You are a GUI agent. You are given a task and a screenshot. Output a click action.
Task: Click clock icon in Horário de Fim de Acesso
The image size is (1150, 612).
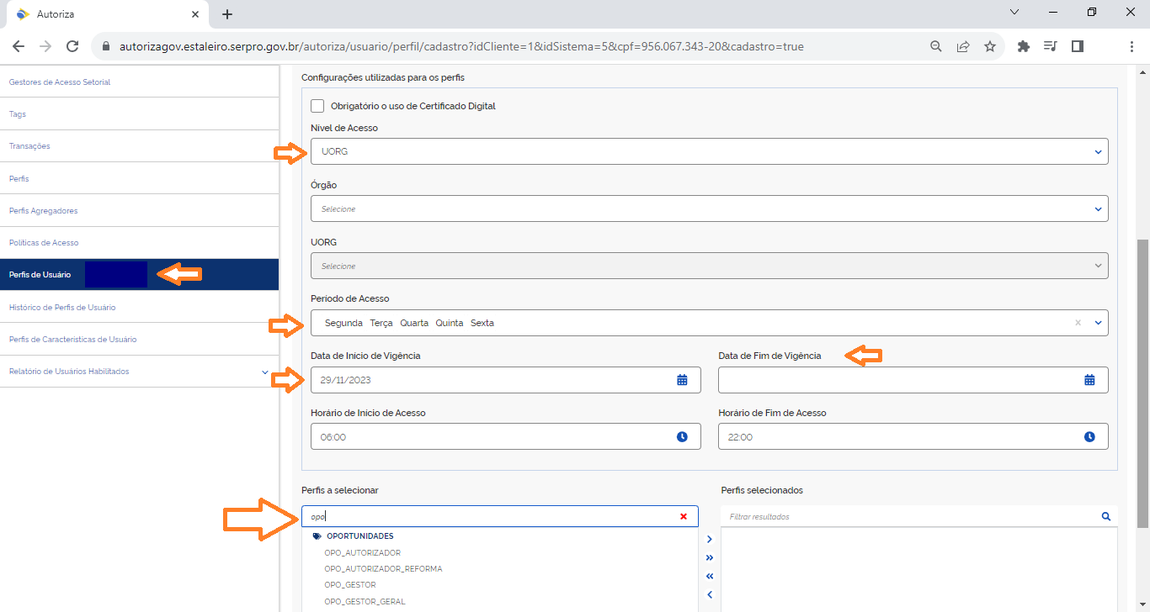point(1089,437)
